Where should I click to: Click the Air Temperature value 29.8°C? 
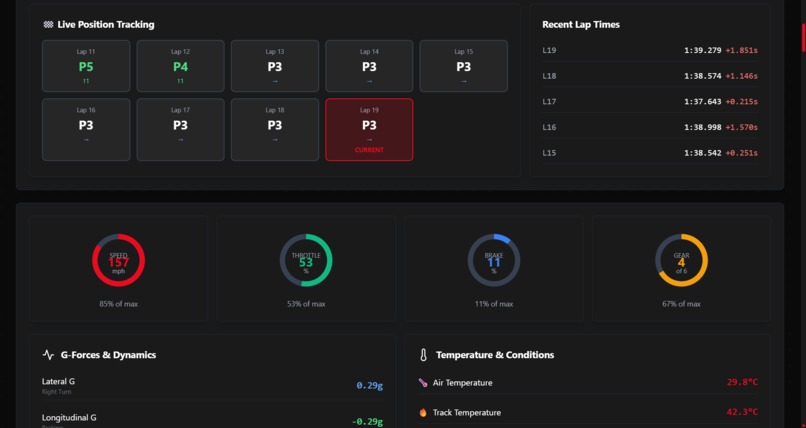[742, 382]
